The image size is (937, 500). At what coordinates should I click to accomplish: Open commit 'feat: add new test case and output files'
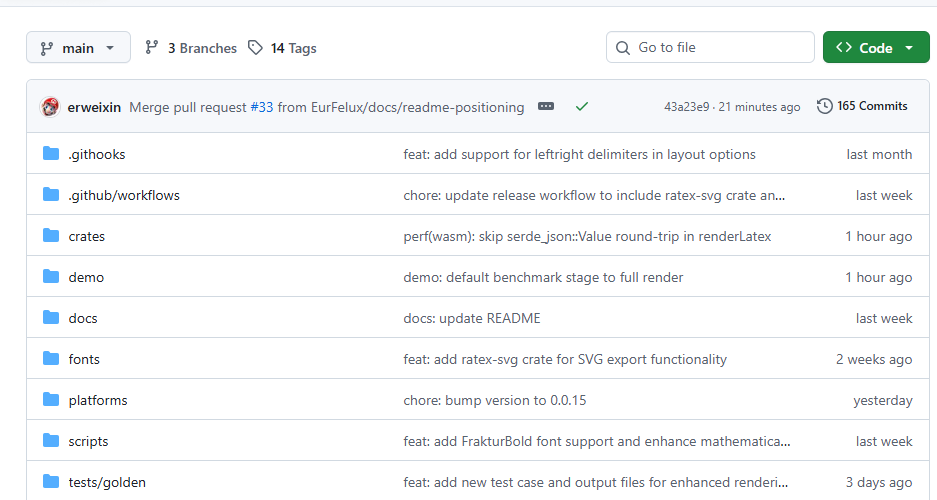click(595, 482)
